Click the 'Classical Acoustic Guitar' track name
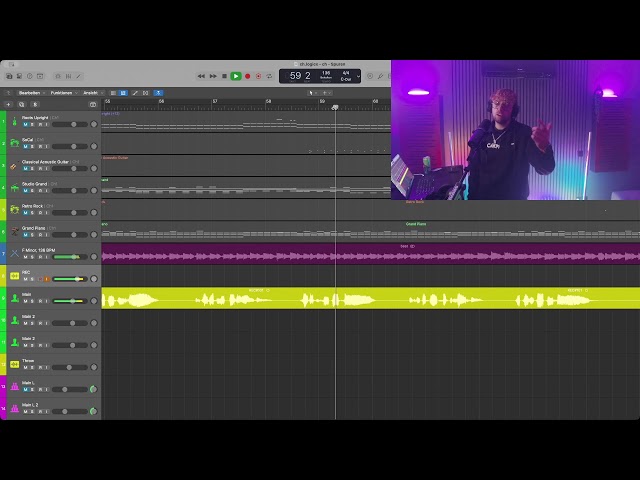 tap(45, 162)
